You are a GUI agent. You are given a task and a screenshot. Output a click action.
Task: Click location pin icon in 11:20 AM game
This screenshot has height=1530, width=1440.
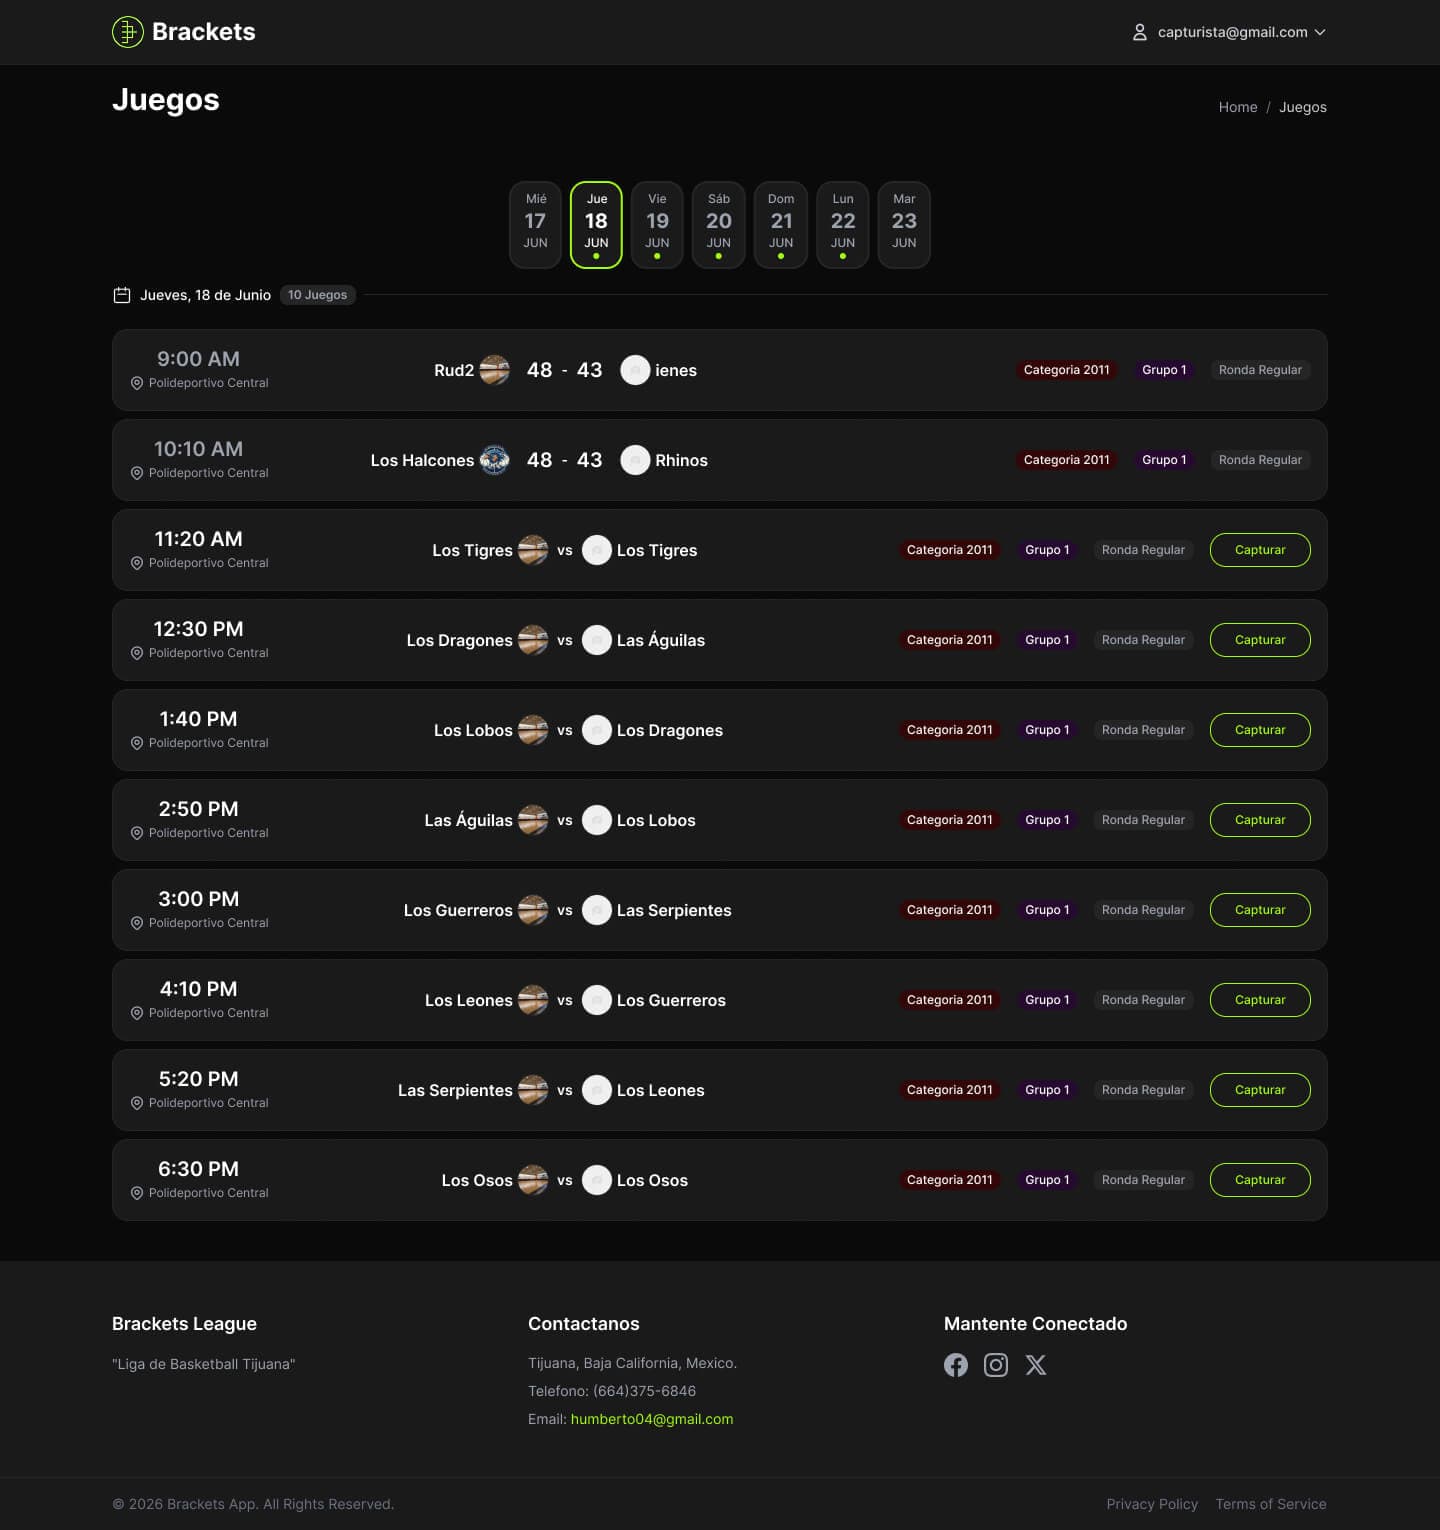pos(137,563)
